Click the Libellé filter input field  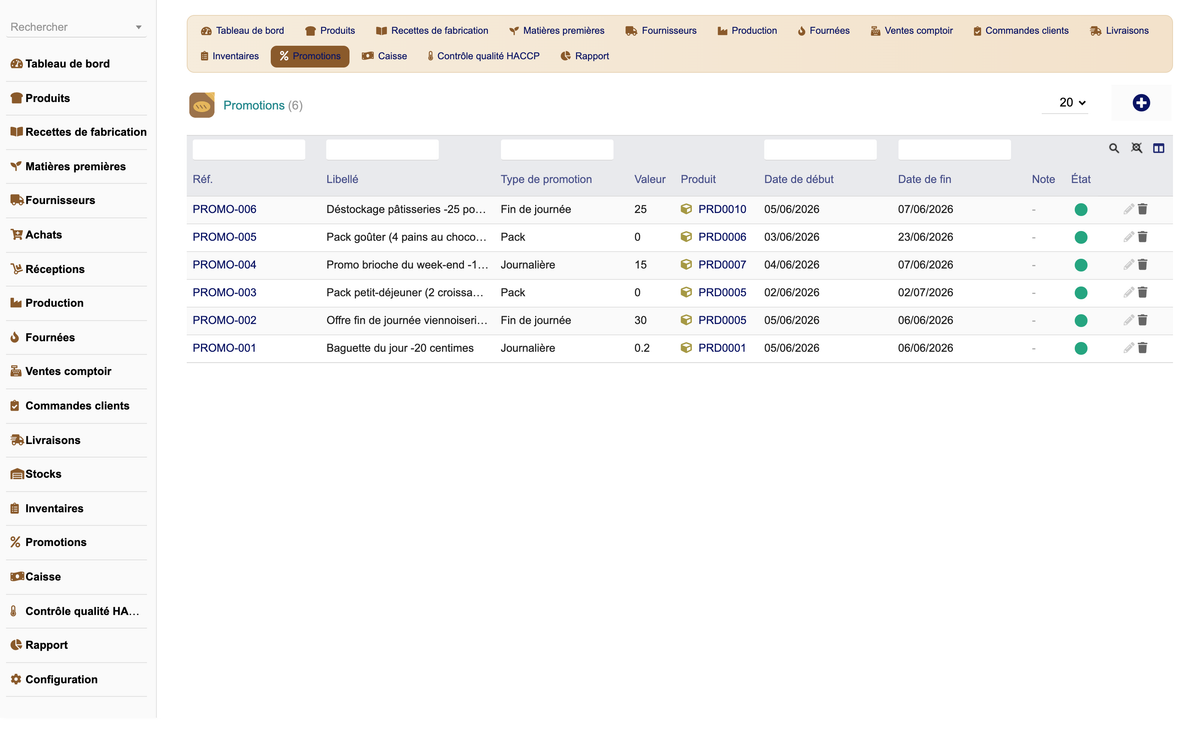pyautogui.click(x=382, y=149)
